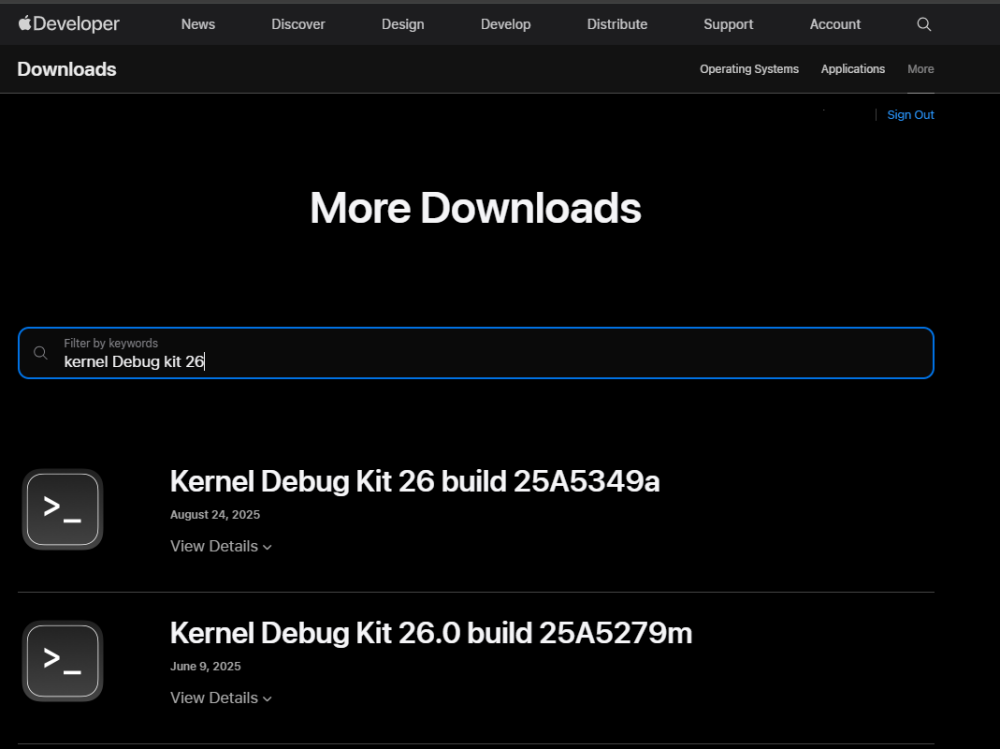Image resolution: width=1000 pixels, height=749 pixels.
Task: Click the Kernel Debug Kit 26 build 25A5349a title
Action: click(415, 481)
